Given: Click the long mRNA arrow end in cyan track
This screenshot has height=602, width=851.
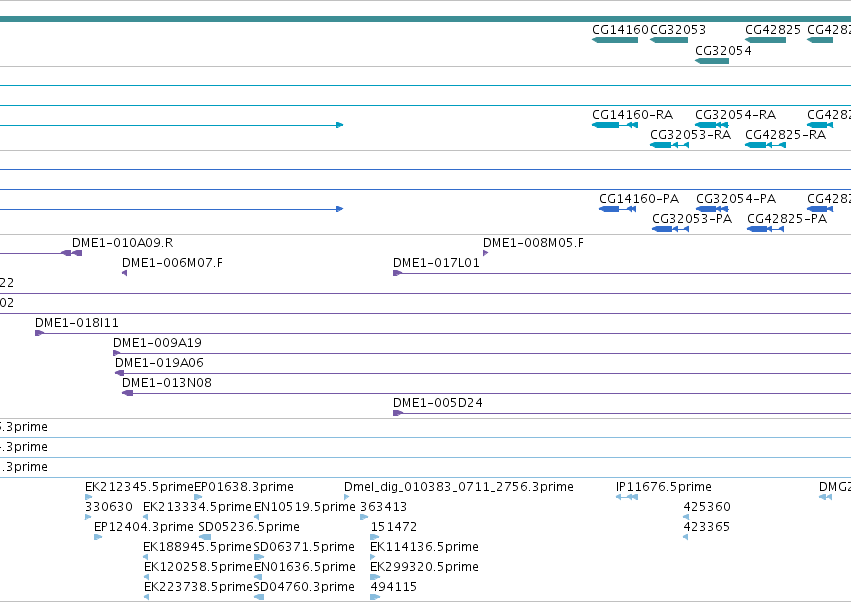Looking at the screenshot, I should point(340,125).
